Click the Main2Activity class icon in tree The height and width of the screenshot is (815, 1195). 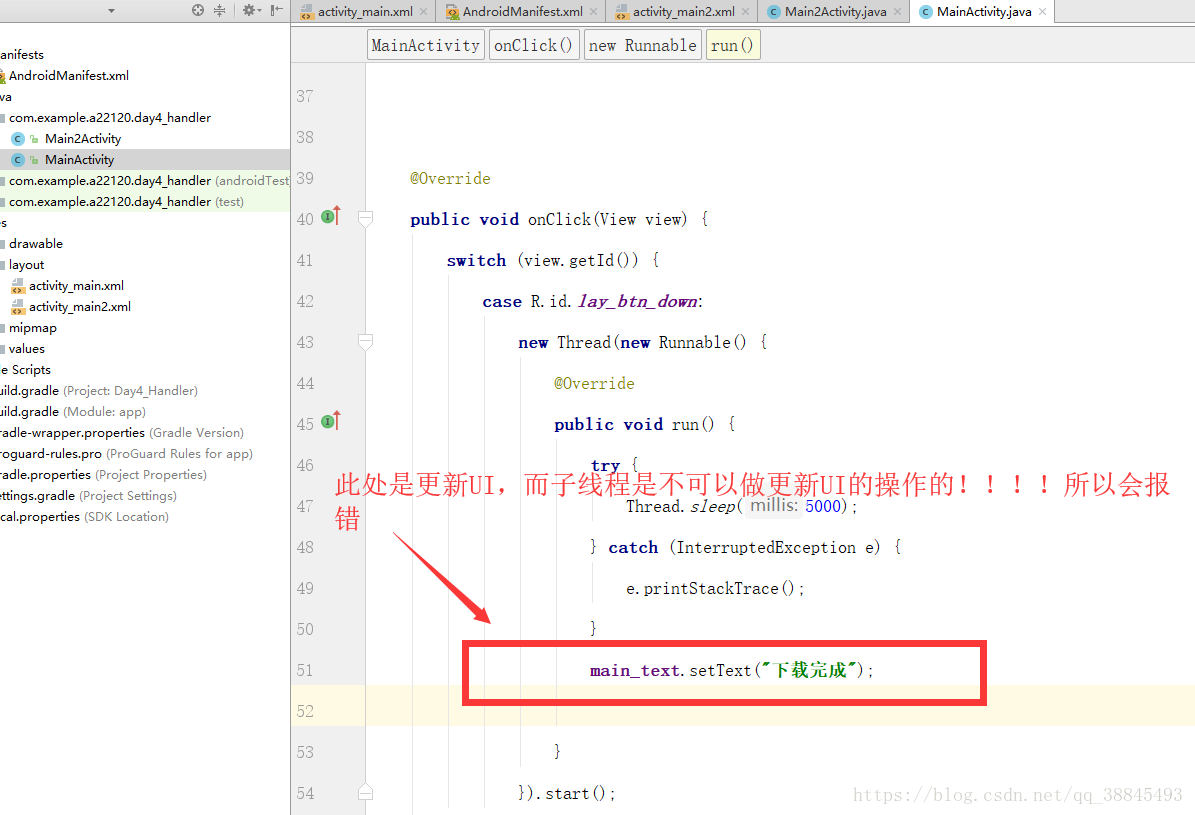(18, 139)
